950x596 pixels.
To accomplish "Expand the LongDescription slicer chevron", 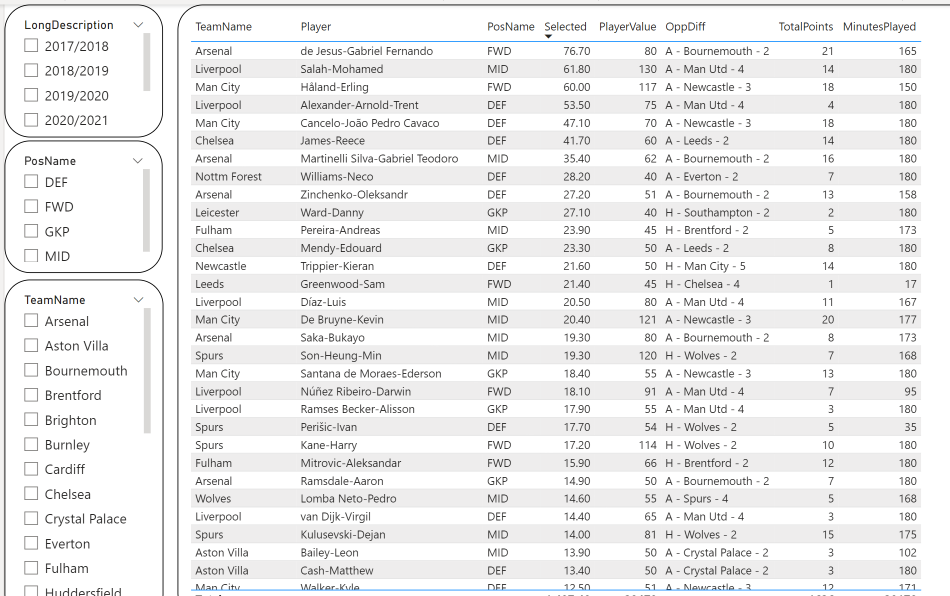I will 138,25.
